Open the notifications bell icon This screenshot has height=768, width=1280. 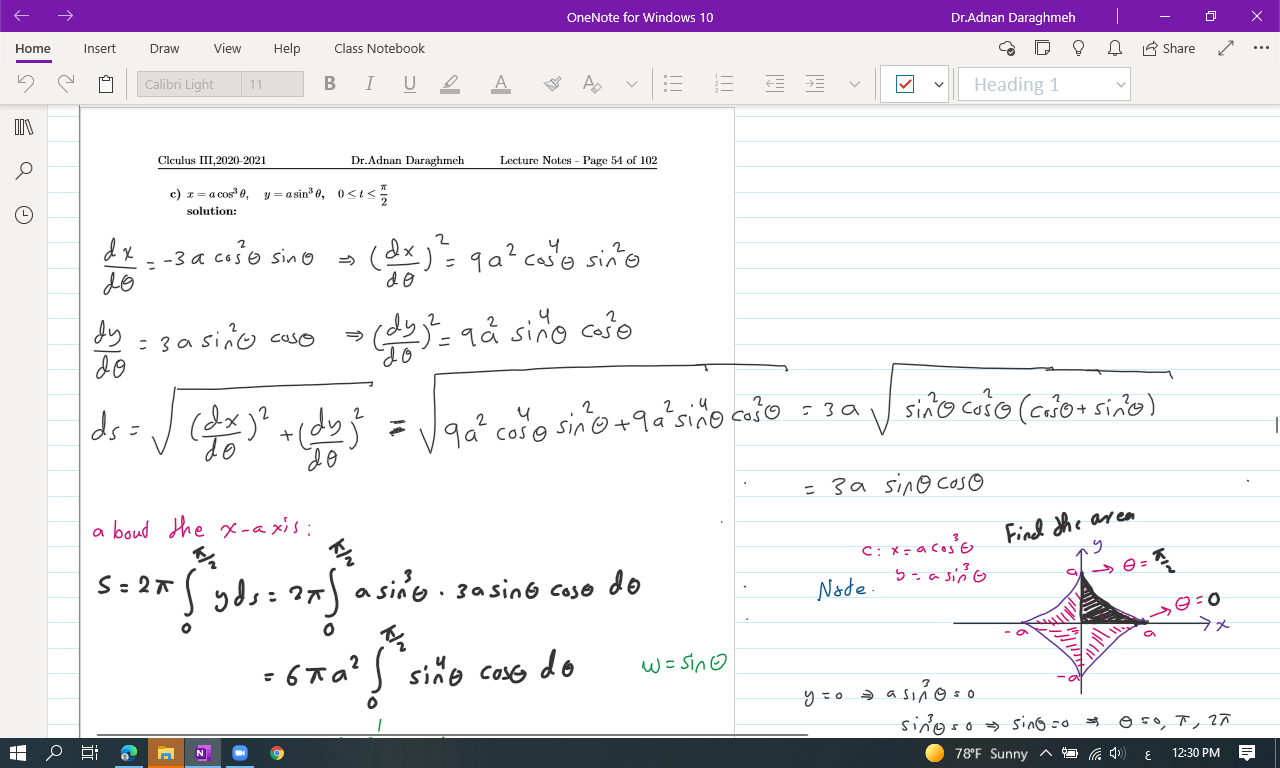coord(1114,48)
